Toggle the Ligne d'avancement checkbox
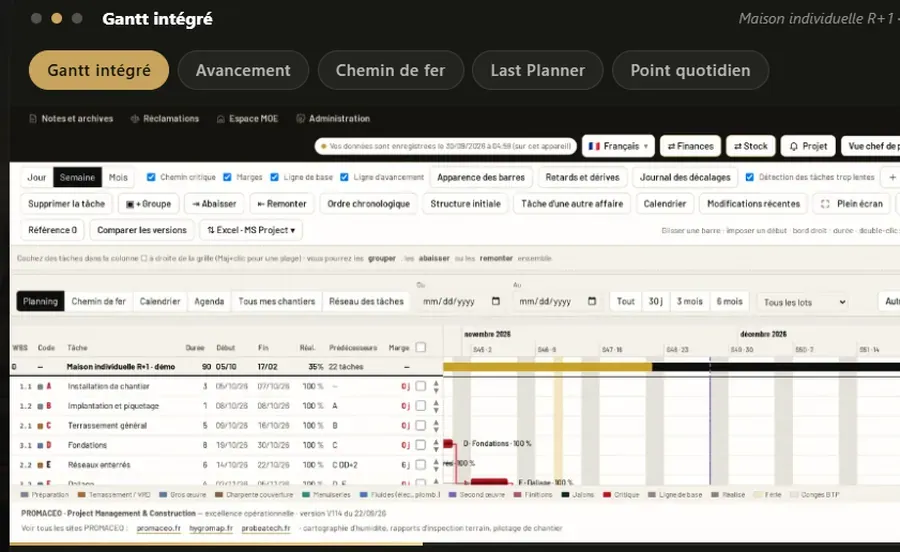Screen dimensions: 900x552 click(344, 177)
